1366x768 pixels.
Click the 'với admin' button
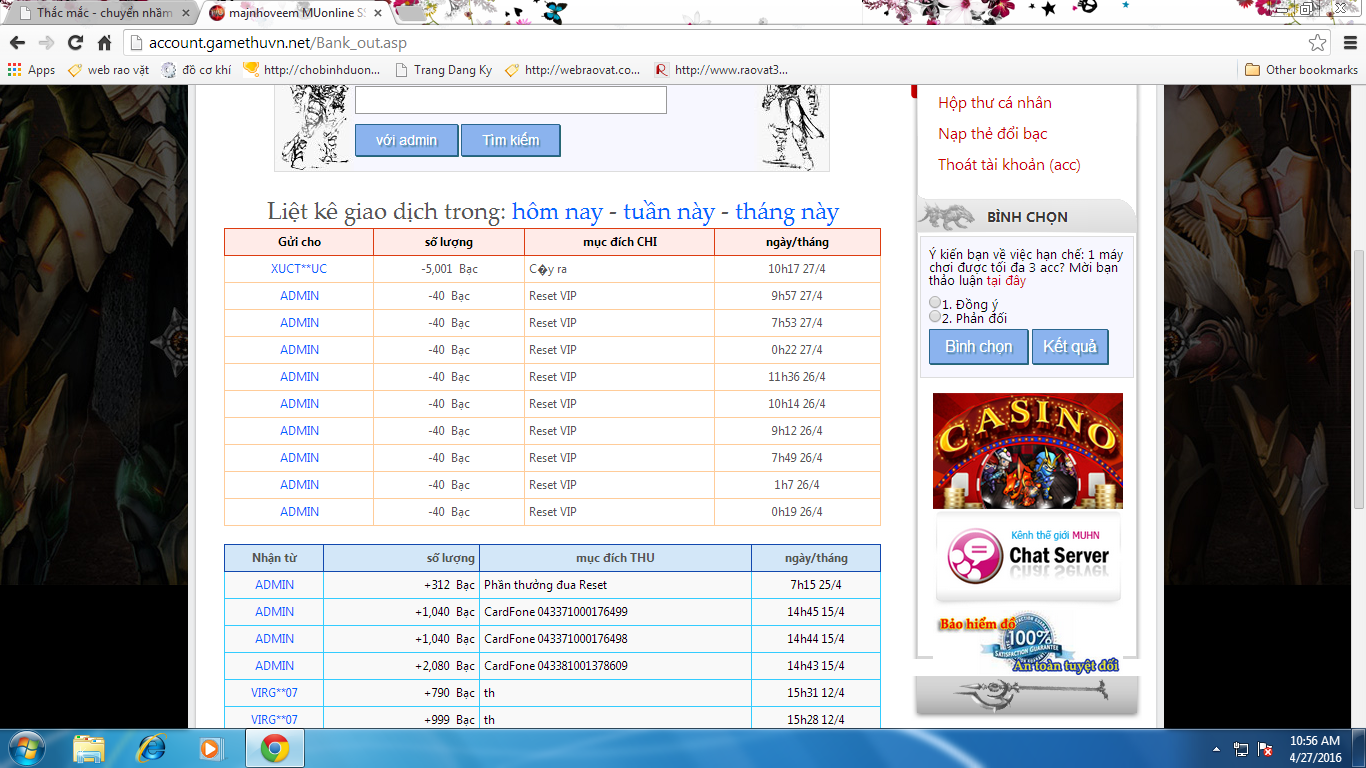click(407, 140)
